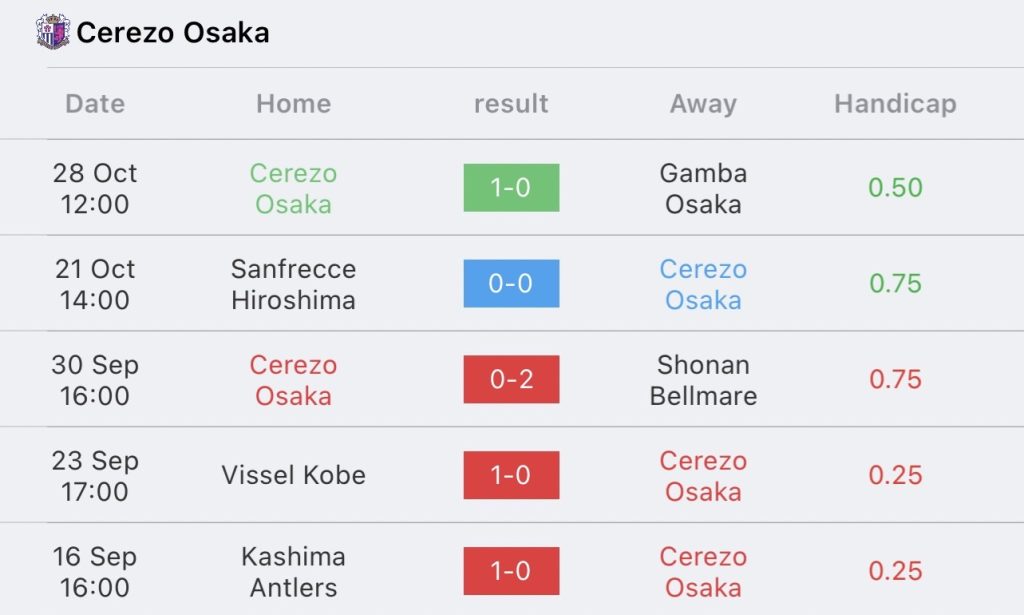Click the green 1-0 result badge

511,187
